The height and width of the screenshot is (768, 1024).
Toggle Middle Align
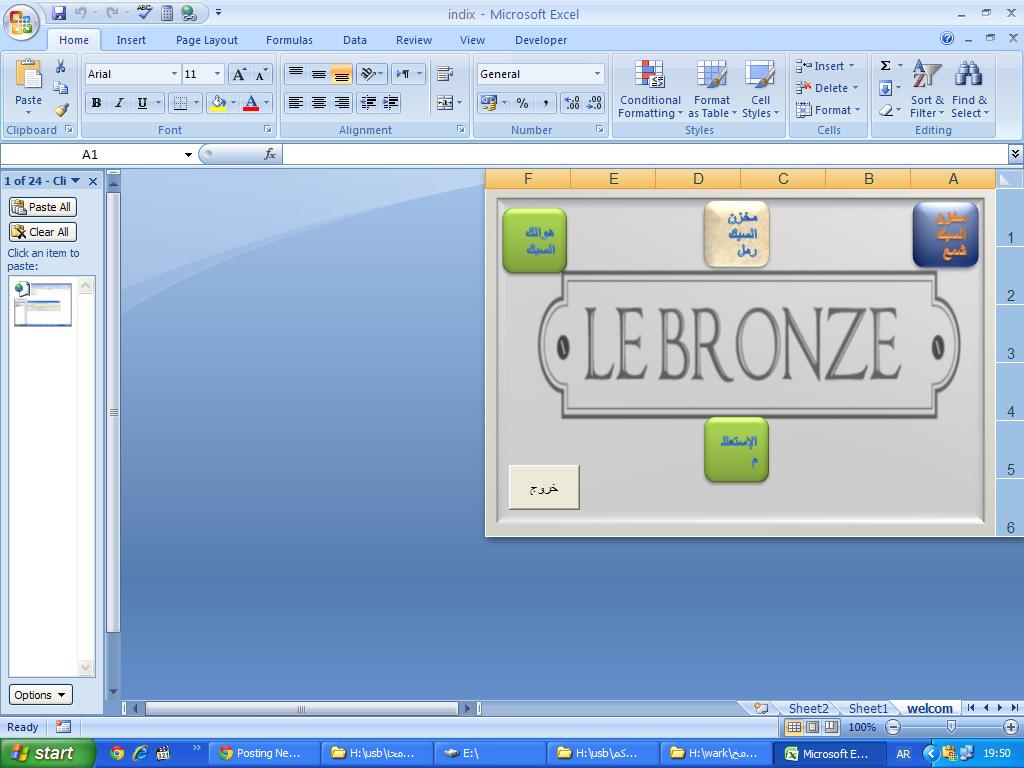pos(319,73)
